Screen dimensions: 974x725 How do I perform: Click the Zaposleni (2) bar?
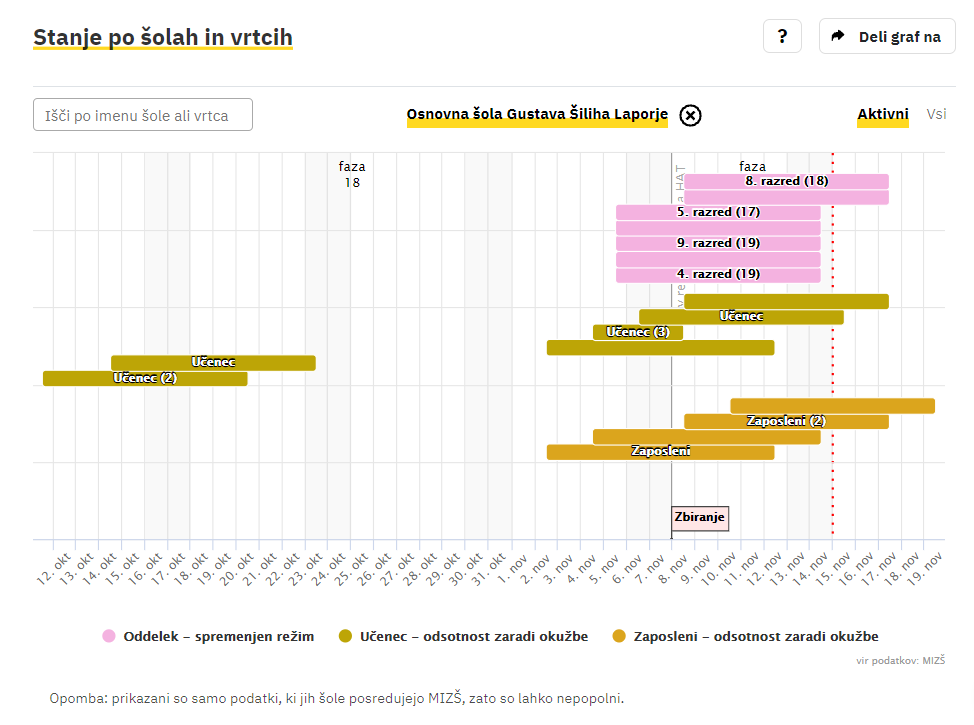coord(786,421)
